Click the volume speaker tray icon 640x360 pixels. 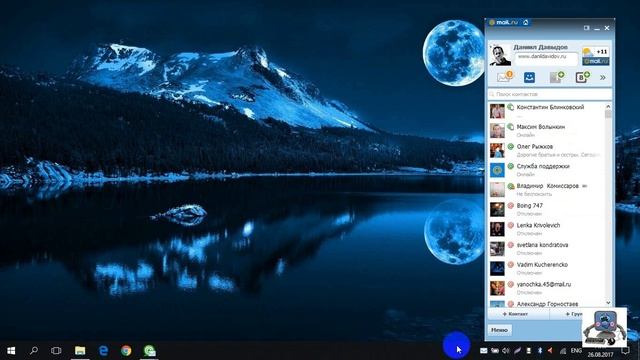coord(506,351)
